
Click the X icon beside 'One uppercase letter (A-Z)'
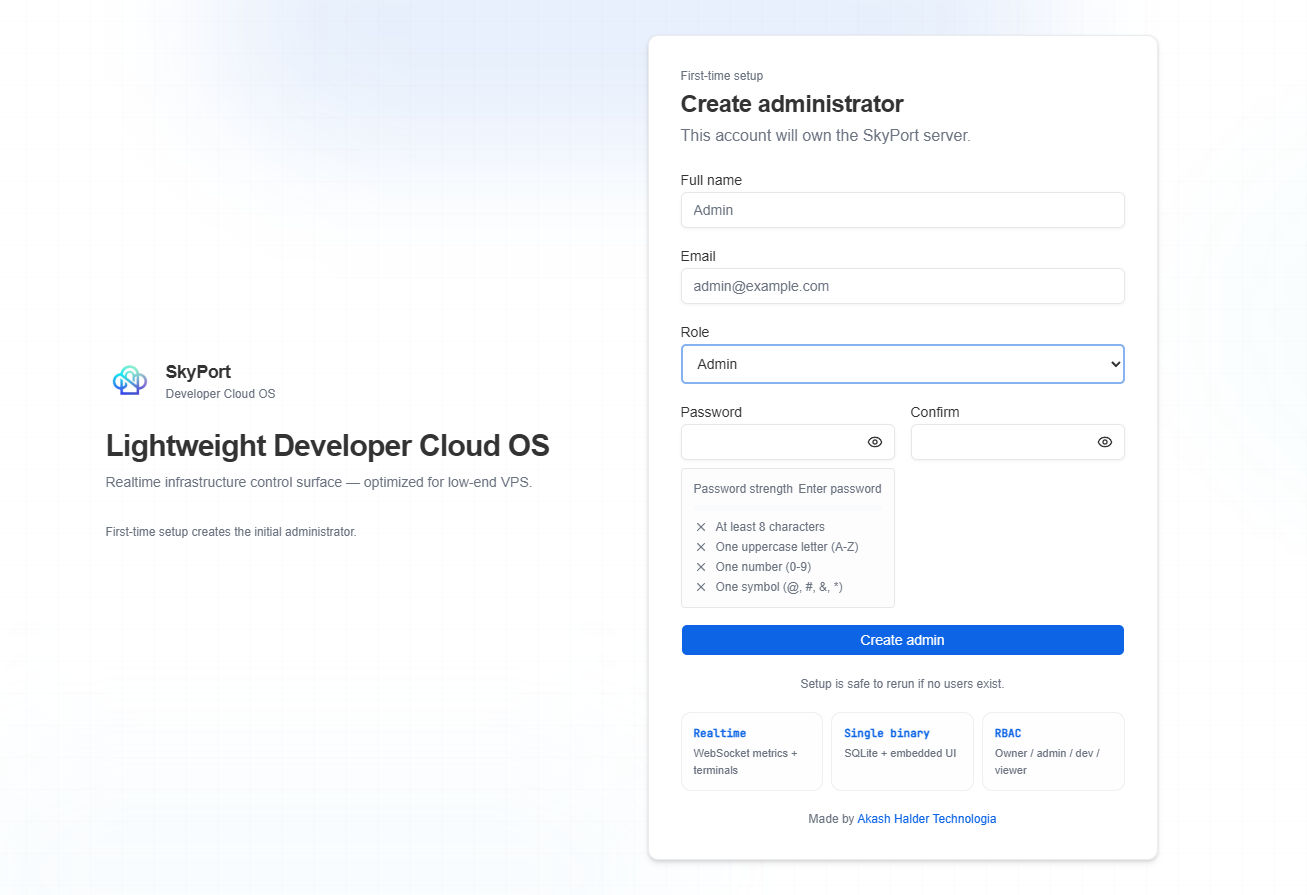point(701,547)
